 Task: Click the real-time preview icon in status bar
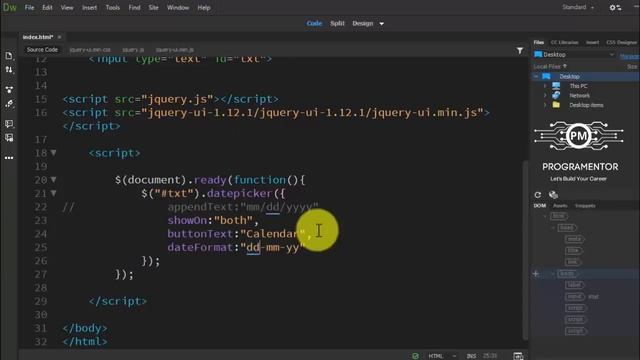518,356
